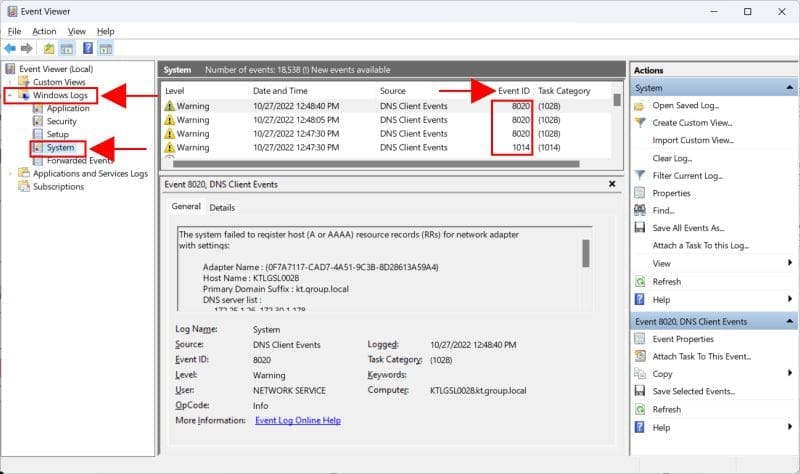The width and height of the screenshot is (800, 474).
Task: Toggle the Action pane using its toolbar button
Action: pyautogui.click(x=105, y=48)
